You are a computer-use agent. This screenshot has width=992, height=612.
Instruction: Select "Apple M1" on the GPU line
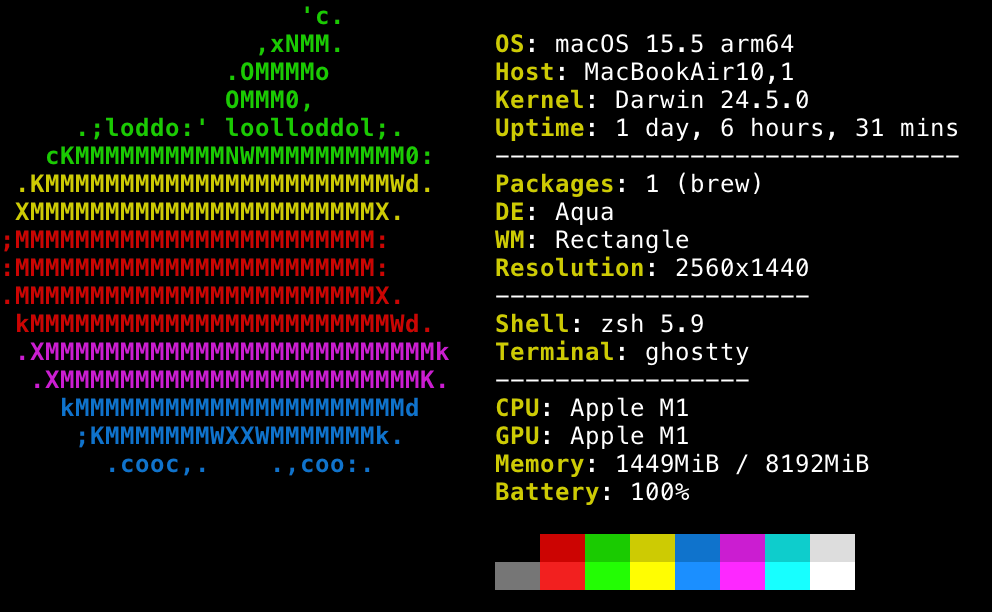pos(629,435)
